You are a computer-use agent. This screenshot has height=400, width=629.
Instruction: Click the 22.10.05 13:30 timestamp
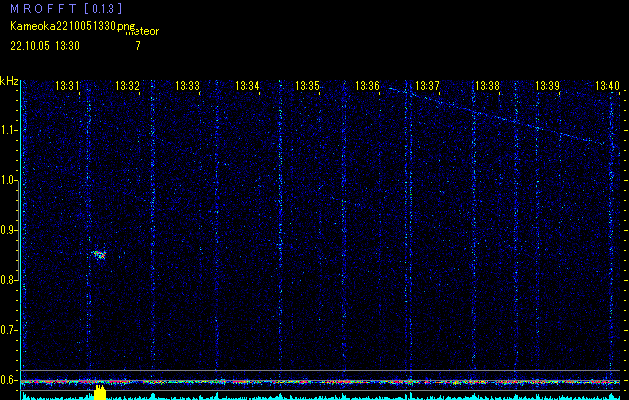pyautogui.click(x=45, y=46)
